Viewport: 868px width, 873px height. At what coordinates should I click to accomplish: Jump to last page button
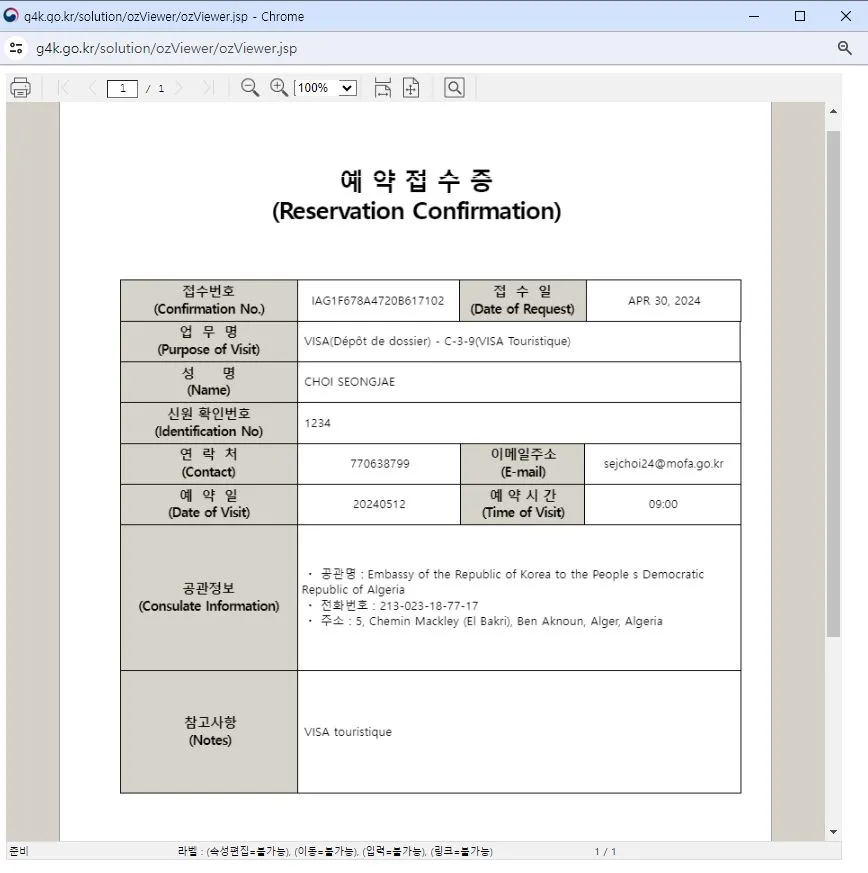point(208,88)
